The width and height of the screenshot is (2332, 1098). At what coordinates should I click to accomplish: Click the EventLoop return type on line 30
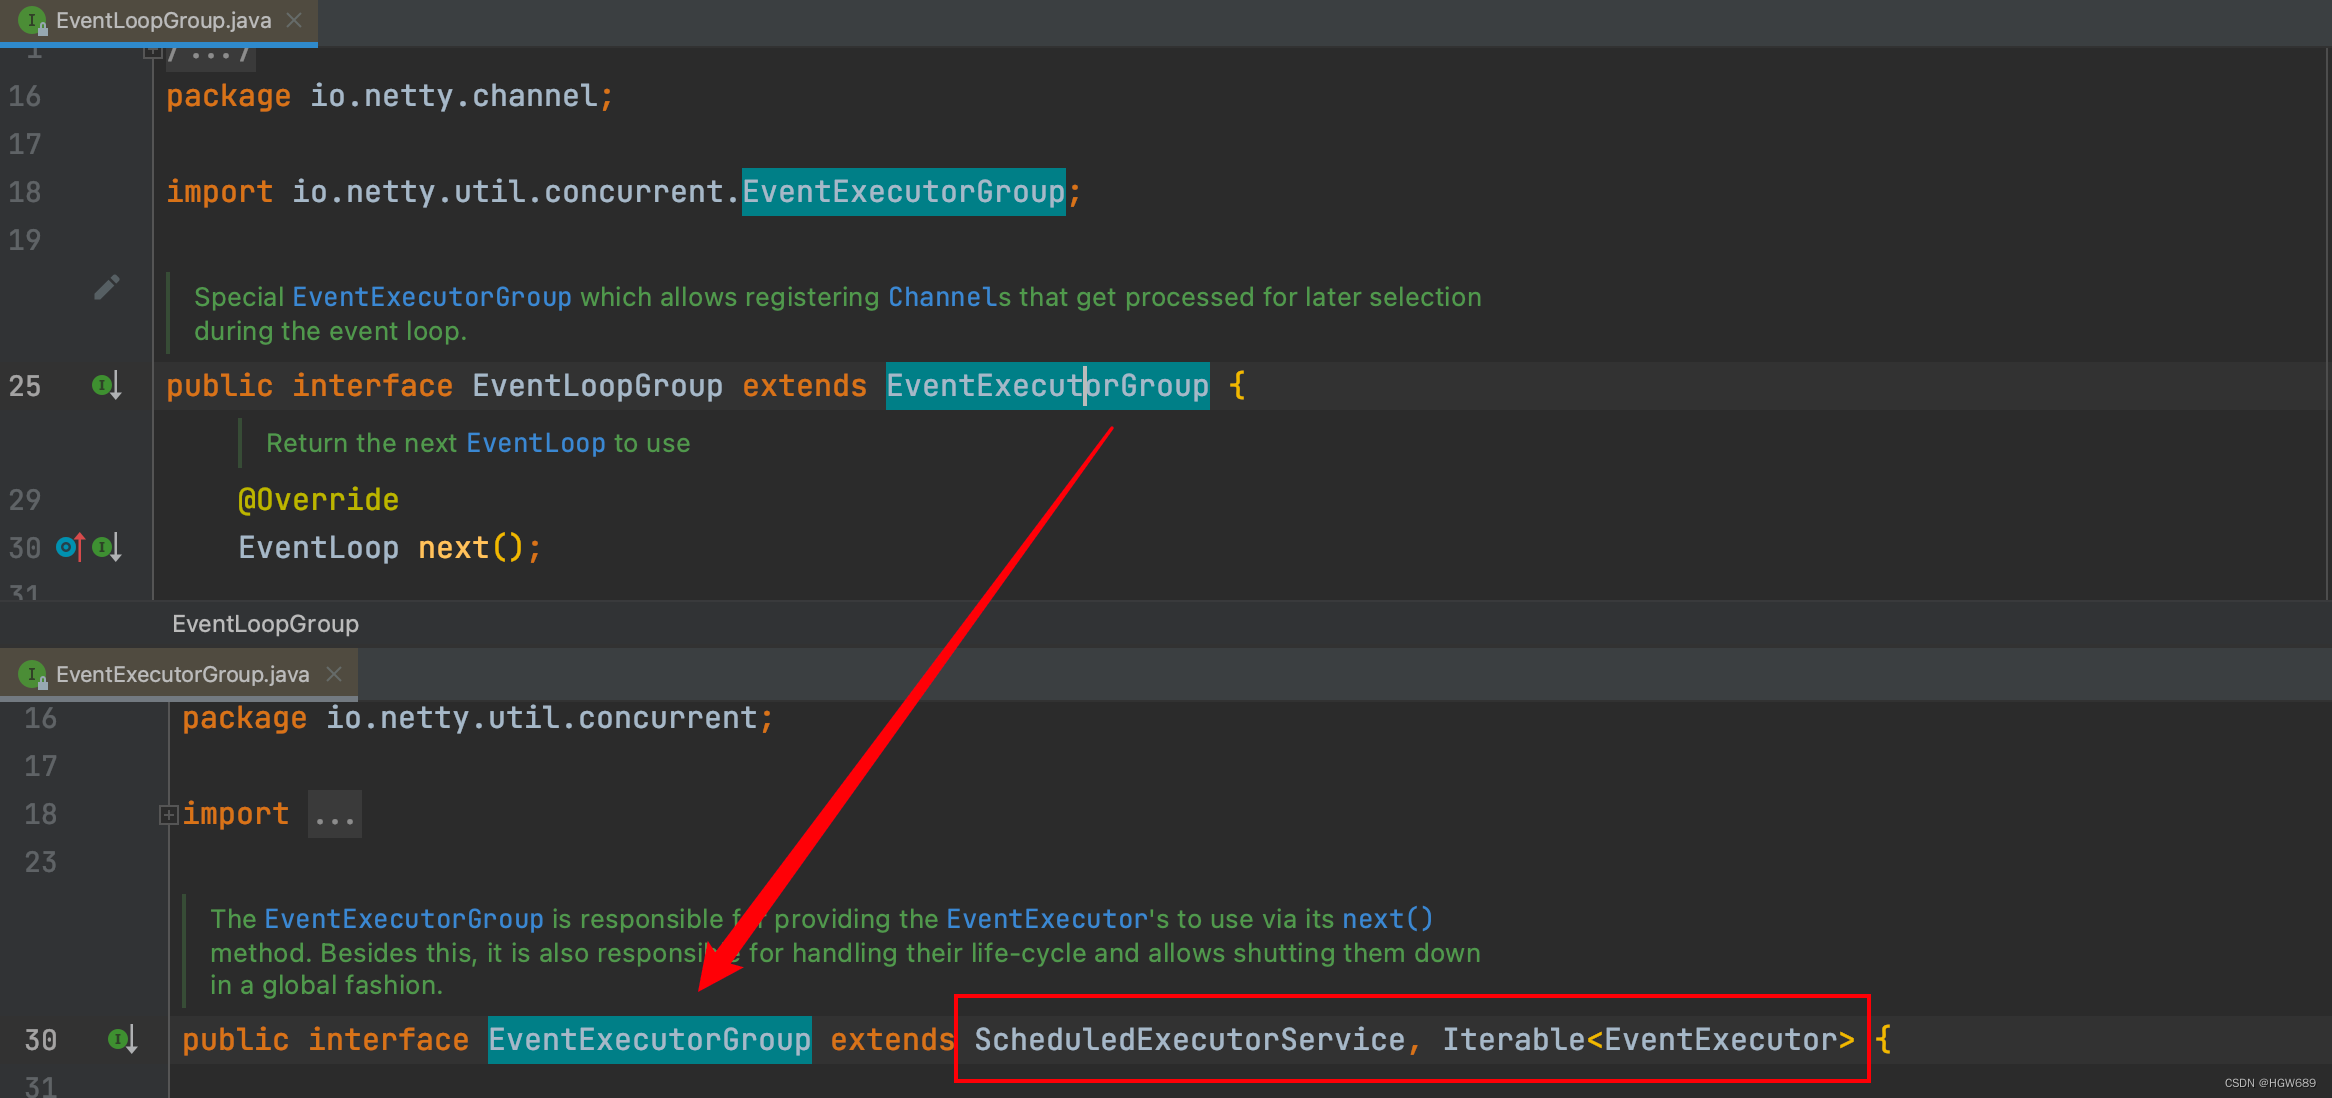click(x=318, y=548)
